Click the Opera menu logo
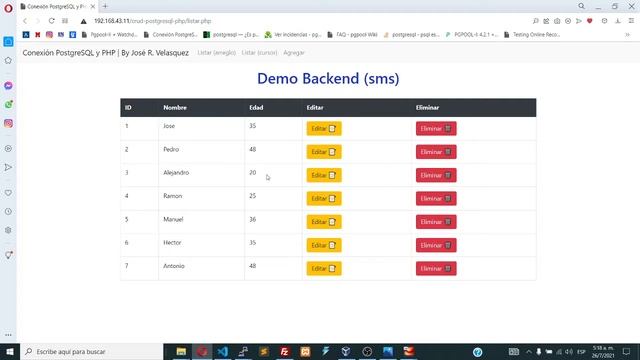This screenshot has height=360, width=640. (8, 8)
